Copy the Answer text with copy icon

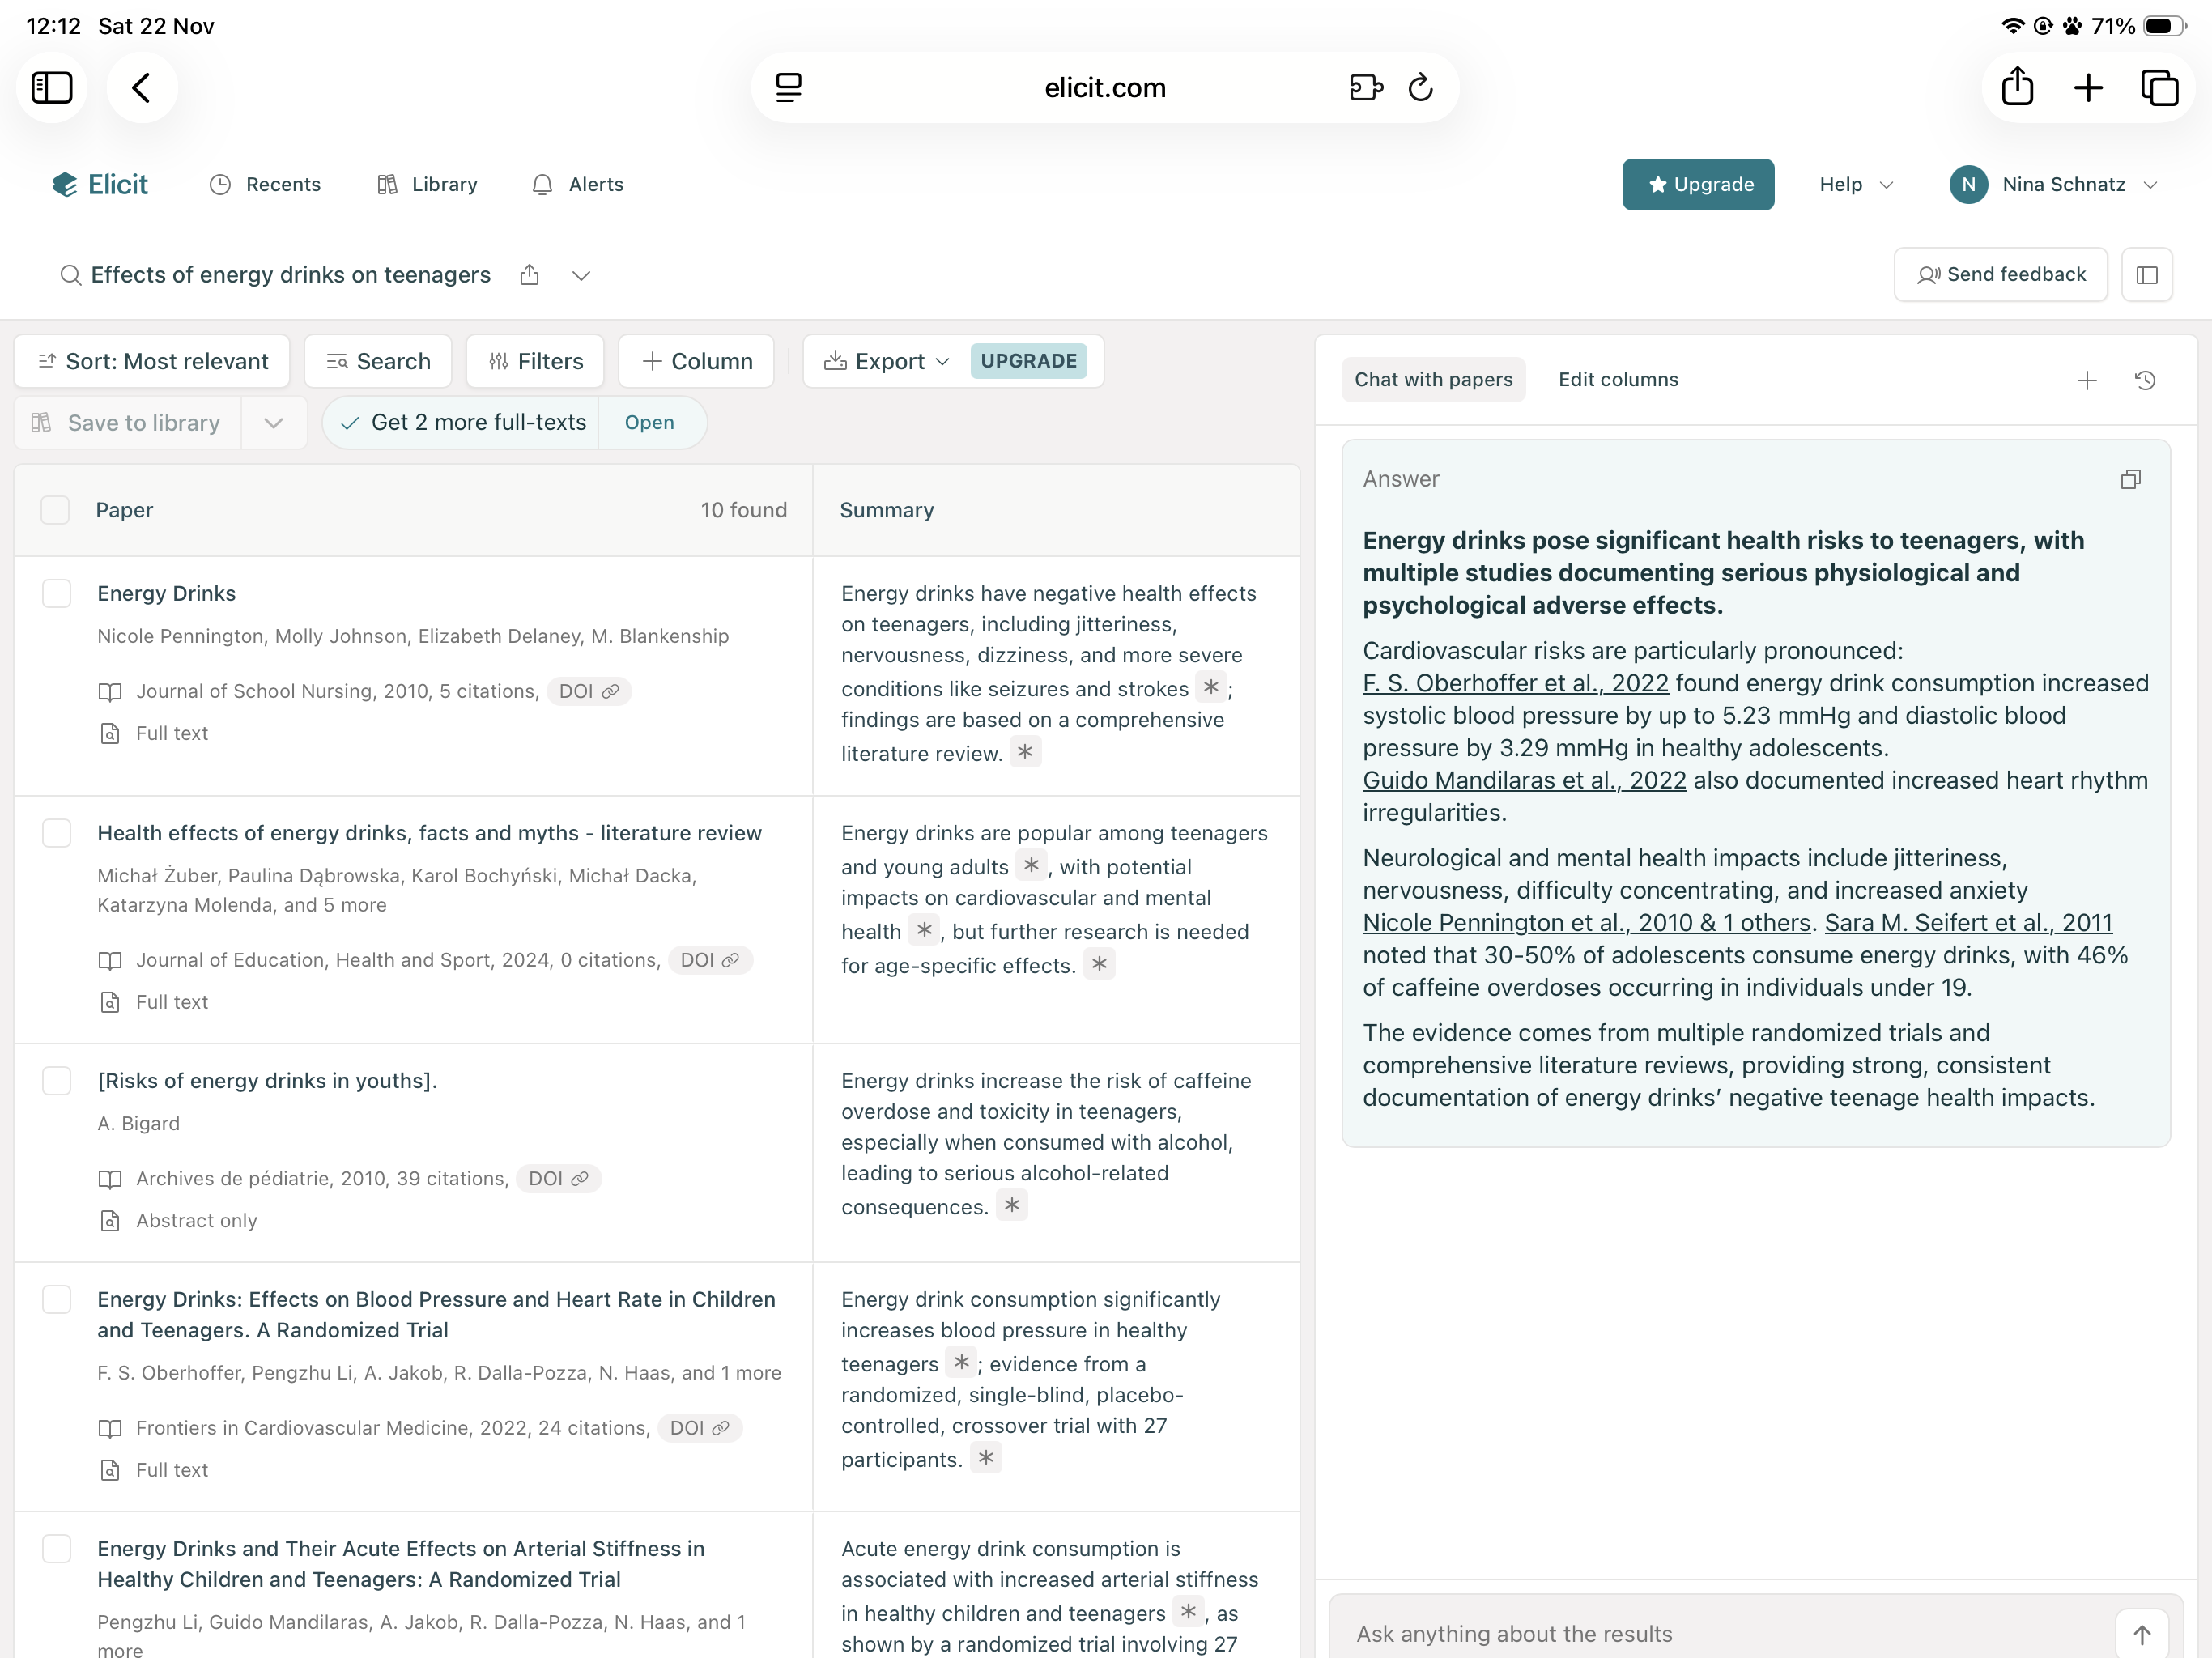click(x=2130, y=480)
